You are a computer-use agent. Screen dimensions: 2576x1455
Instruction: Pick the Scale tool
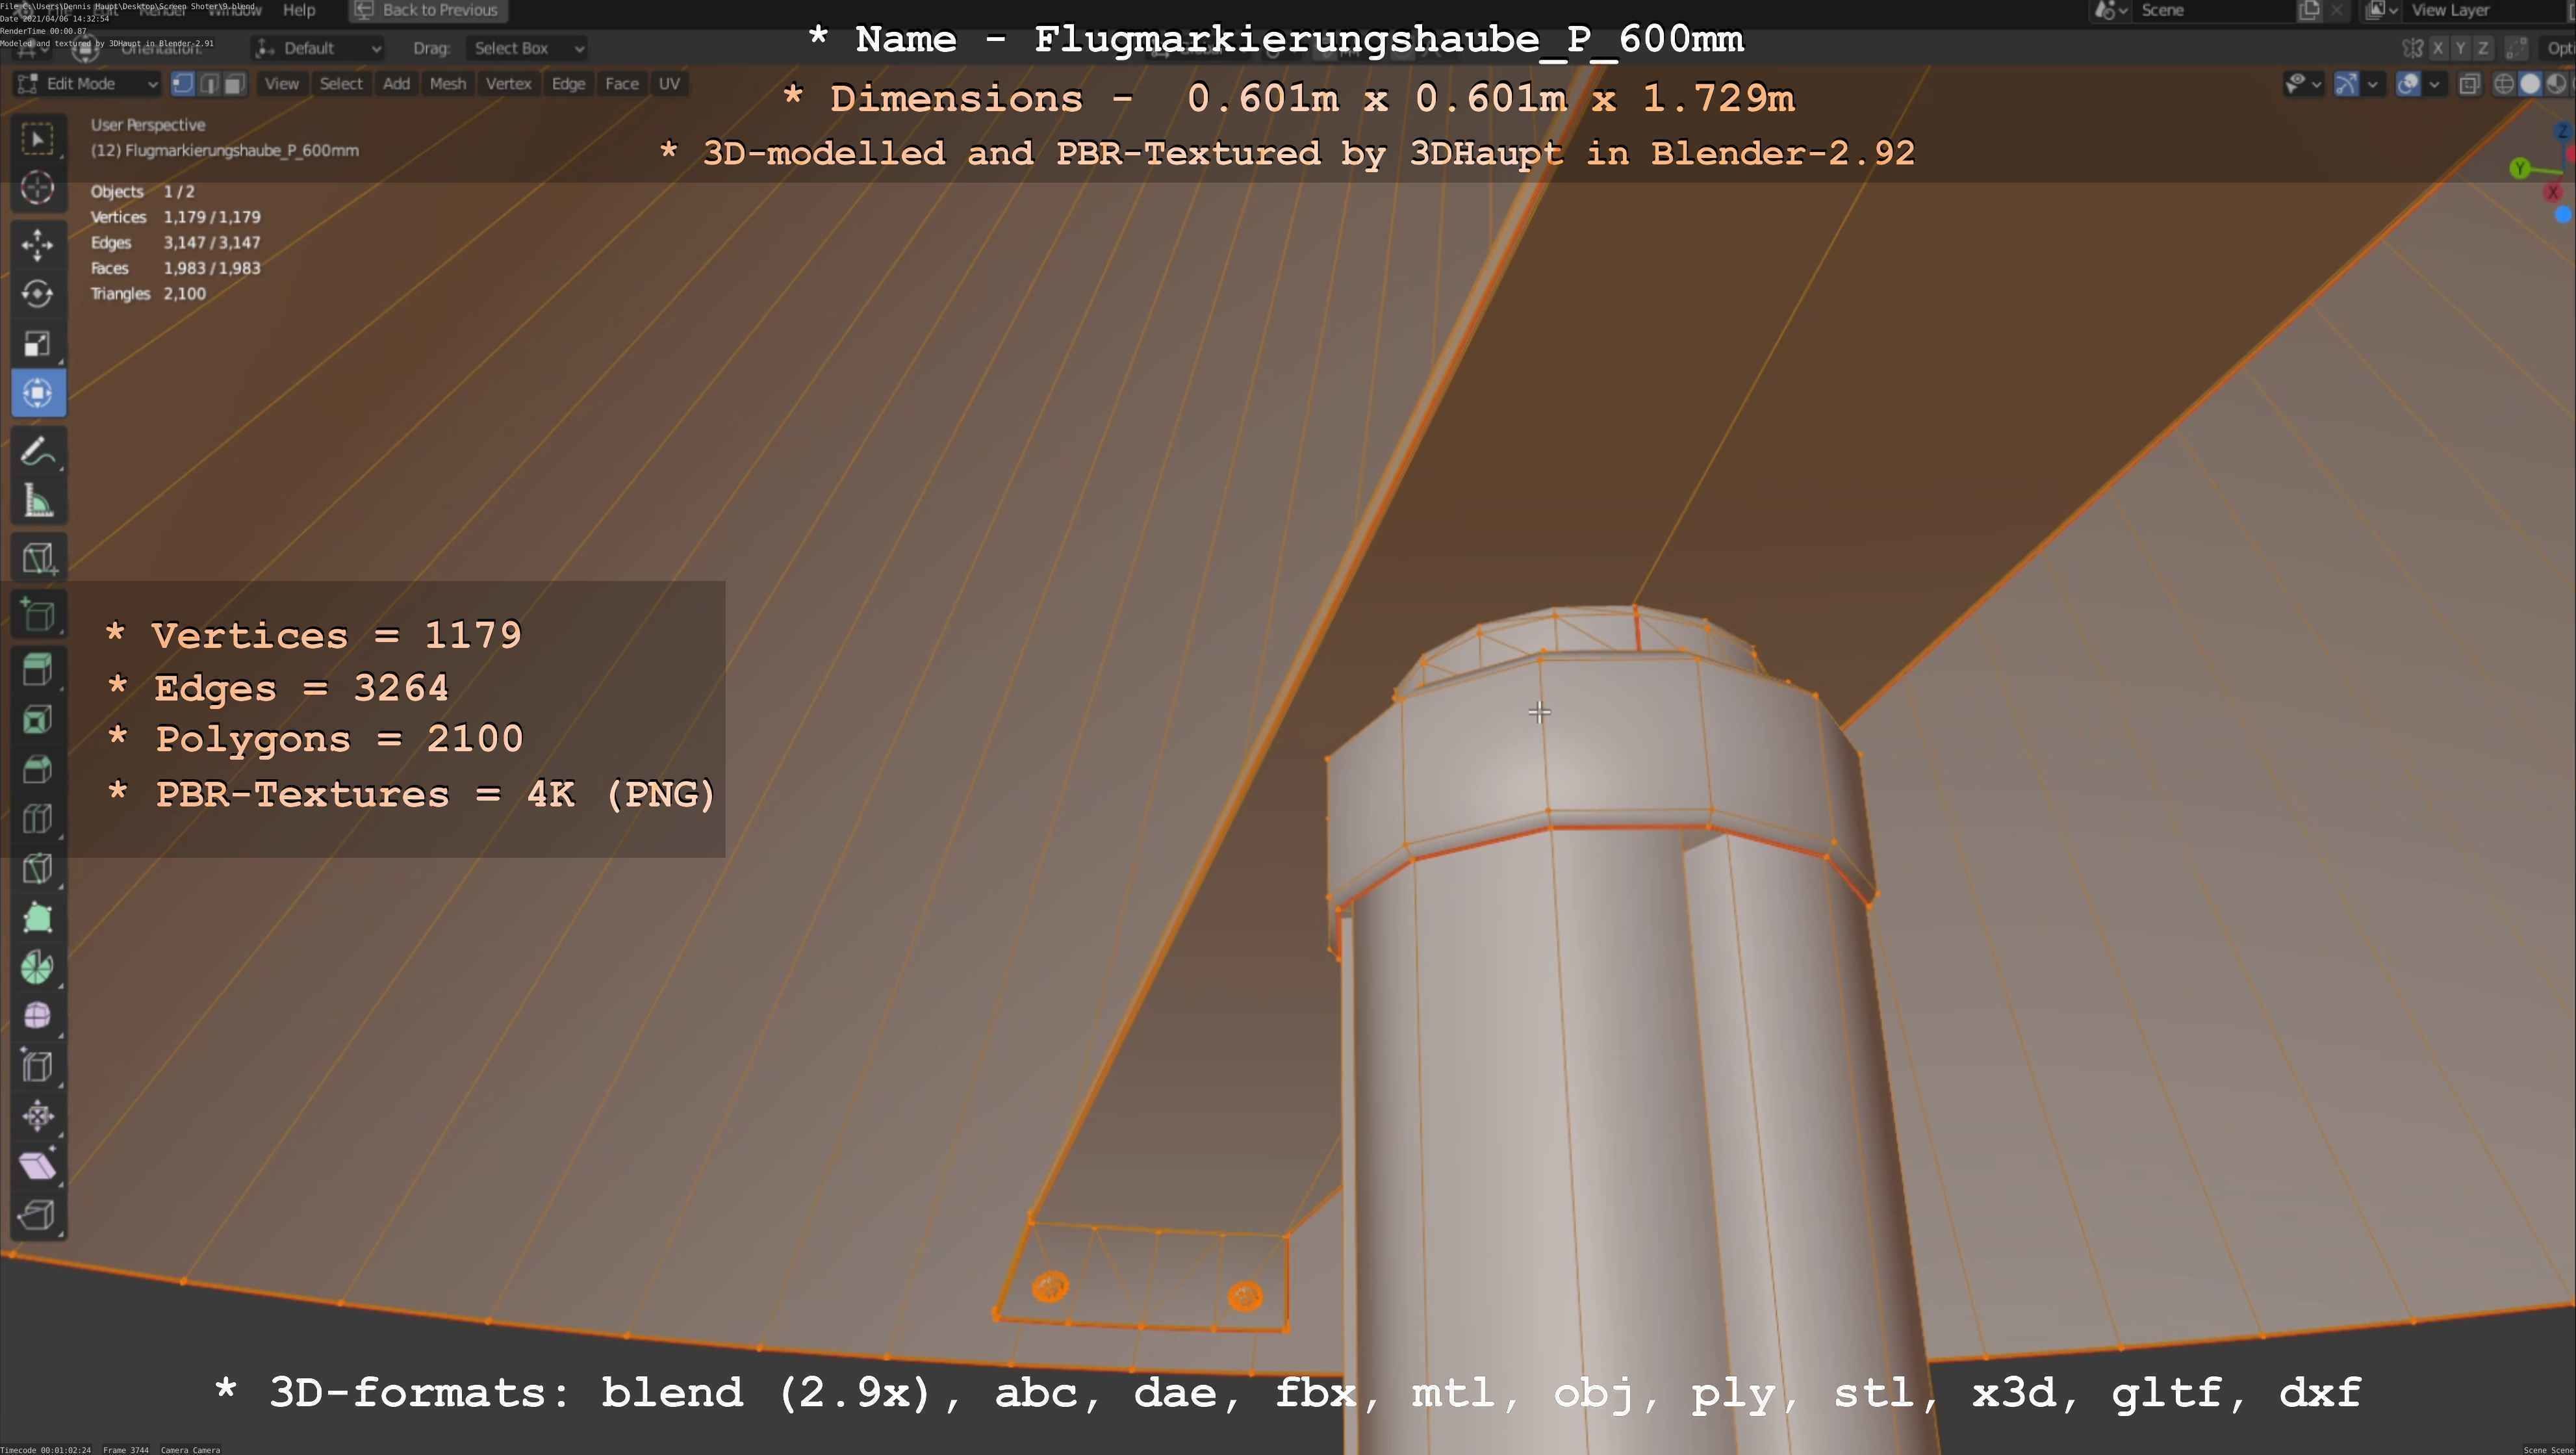[x=38, y=344]
